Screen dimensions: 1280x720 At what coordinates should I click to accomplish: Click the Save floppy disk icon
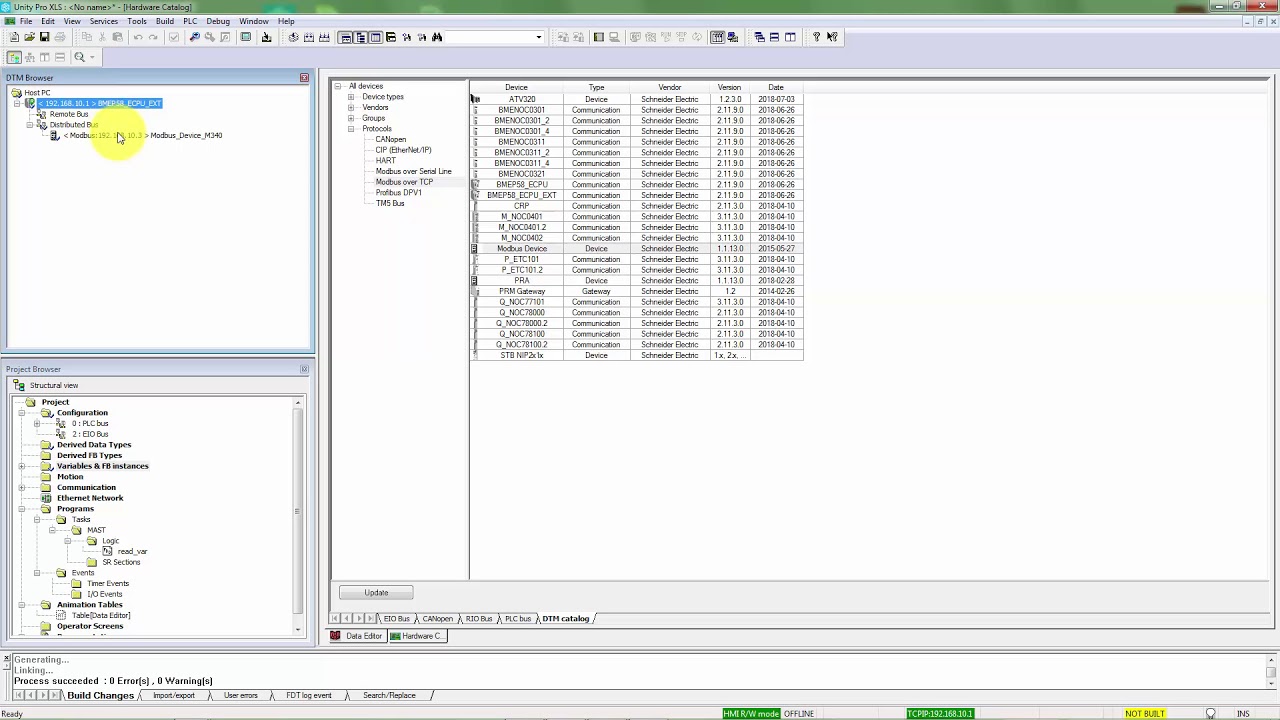(x=44, y=37)
